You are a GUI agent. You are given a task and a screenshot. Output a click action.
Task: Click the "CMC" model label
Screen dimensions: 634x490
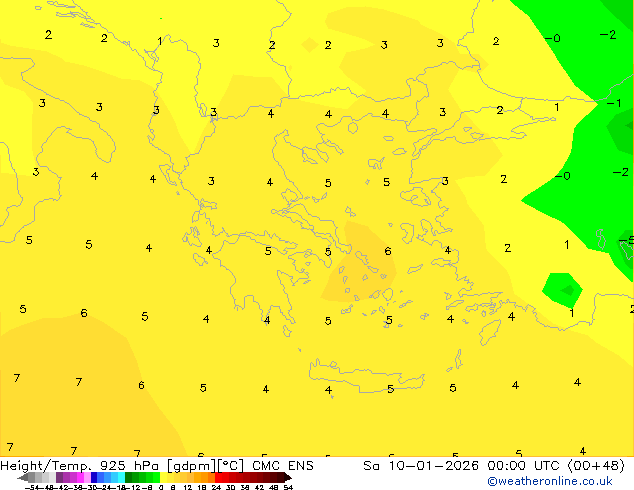pyautogui.click(x=266, y=466)
